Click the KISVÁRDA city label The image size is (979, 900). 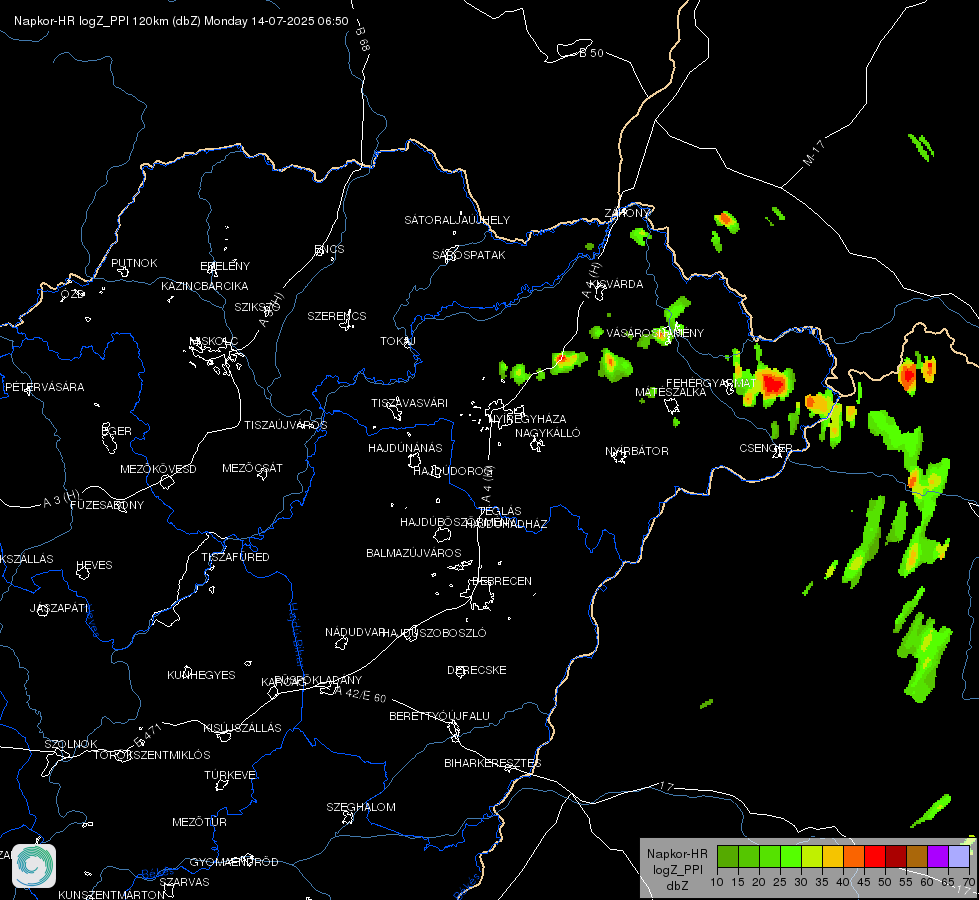(x=616, y=284)
